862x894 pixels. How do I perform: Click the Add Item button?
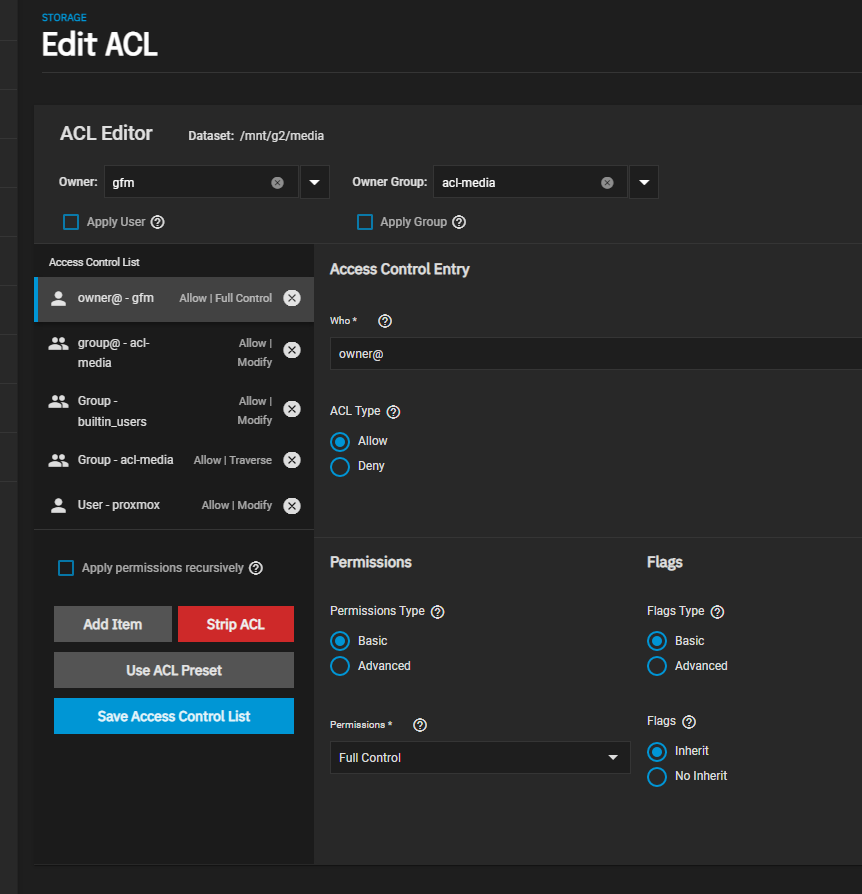point(113,624)
